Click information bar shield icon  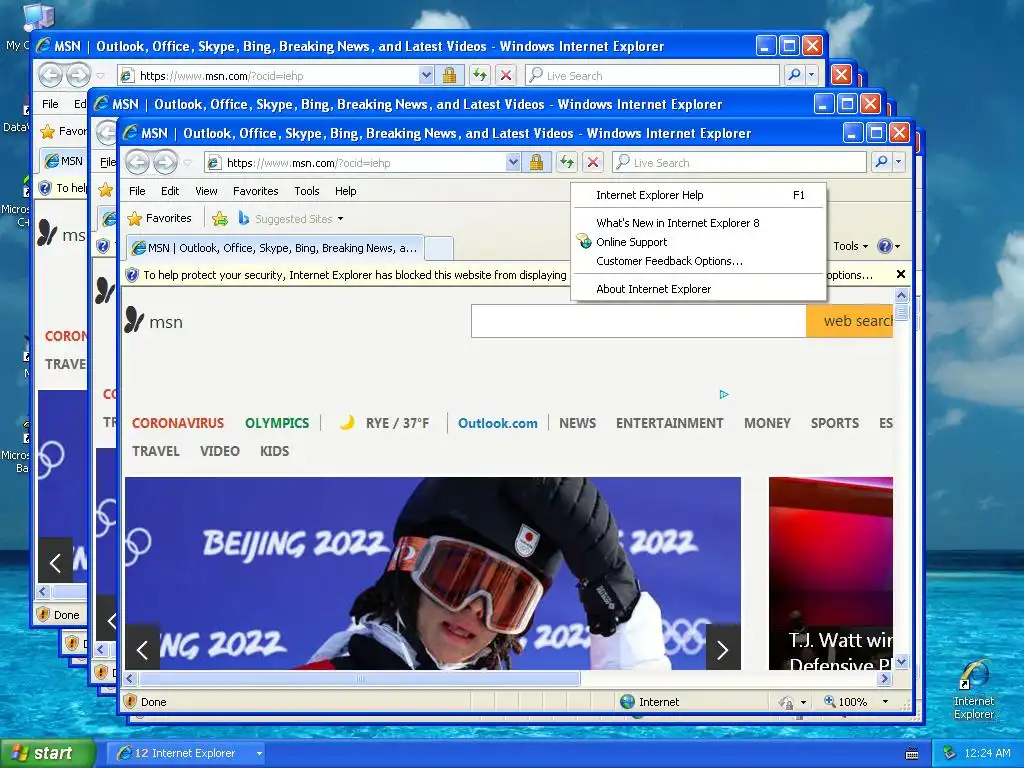[132, 275]
